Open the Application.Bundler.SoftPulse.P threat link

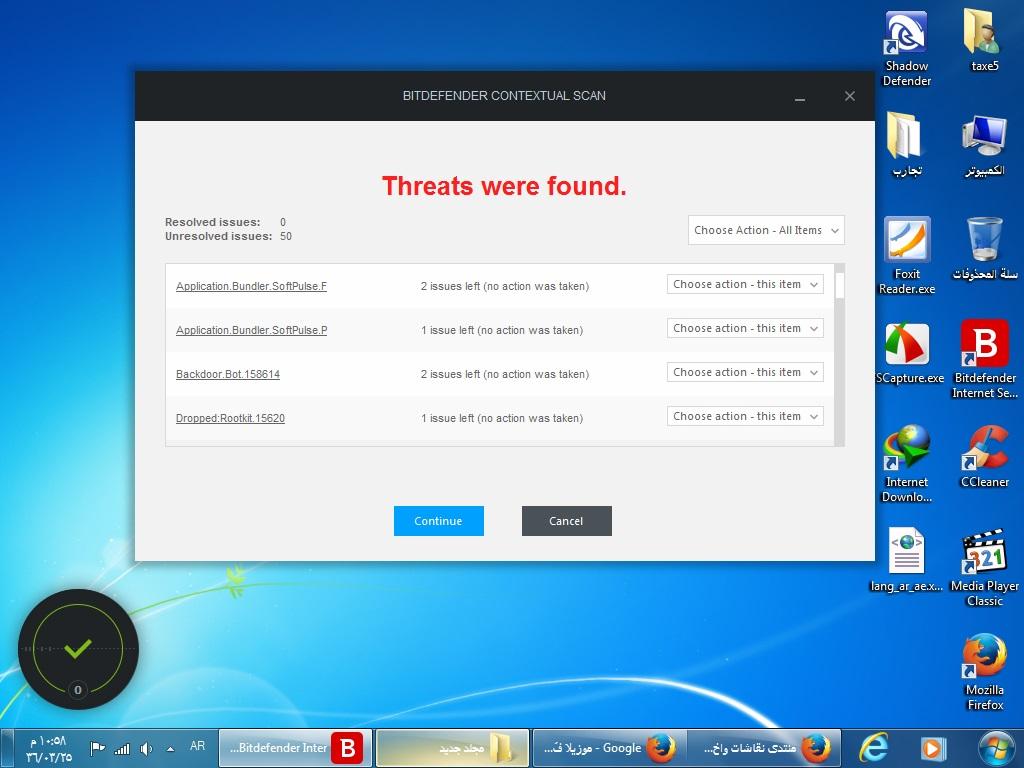251,330
